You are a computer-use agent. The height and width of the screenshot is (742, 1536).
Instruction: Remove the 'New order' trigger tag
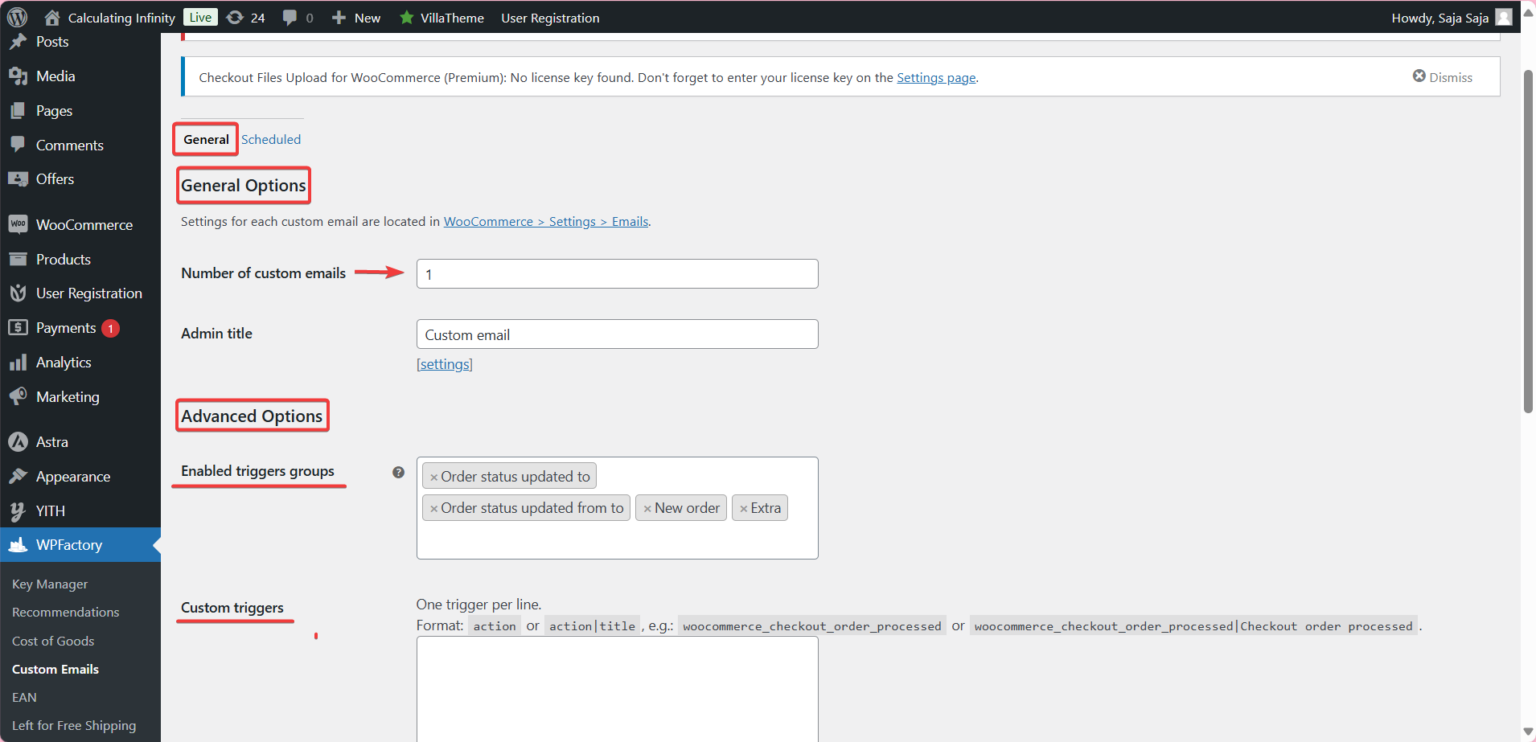pyautogui.click(x=647, y=508)
